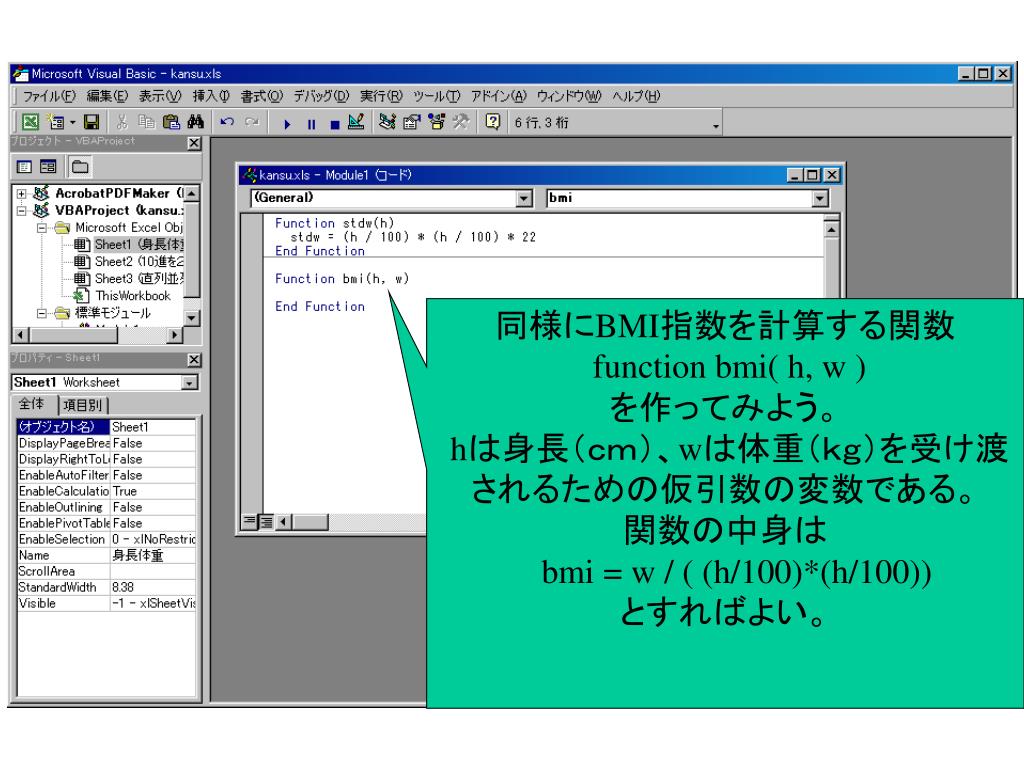Close the project explorer panel
Image resolution: width=1024 pixels, height=768 pixels.
pos(194,143)
